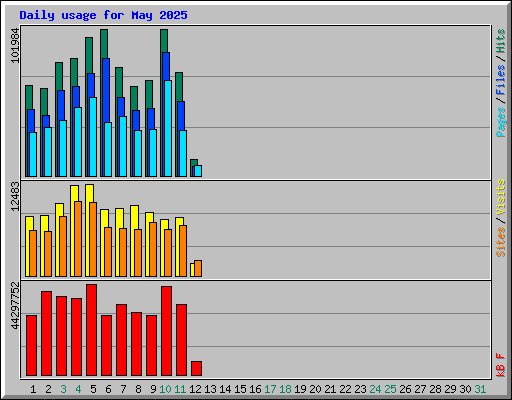The image size is (512, 400).
Task: Click day 30 on the x-axis
Action: (x=465, y=389)
